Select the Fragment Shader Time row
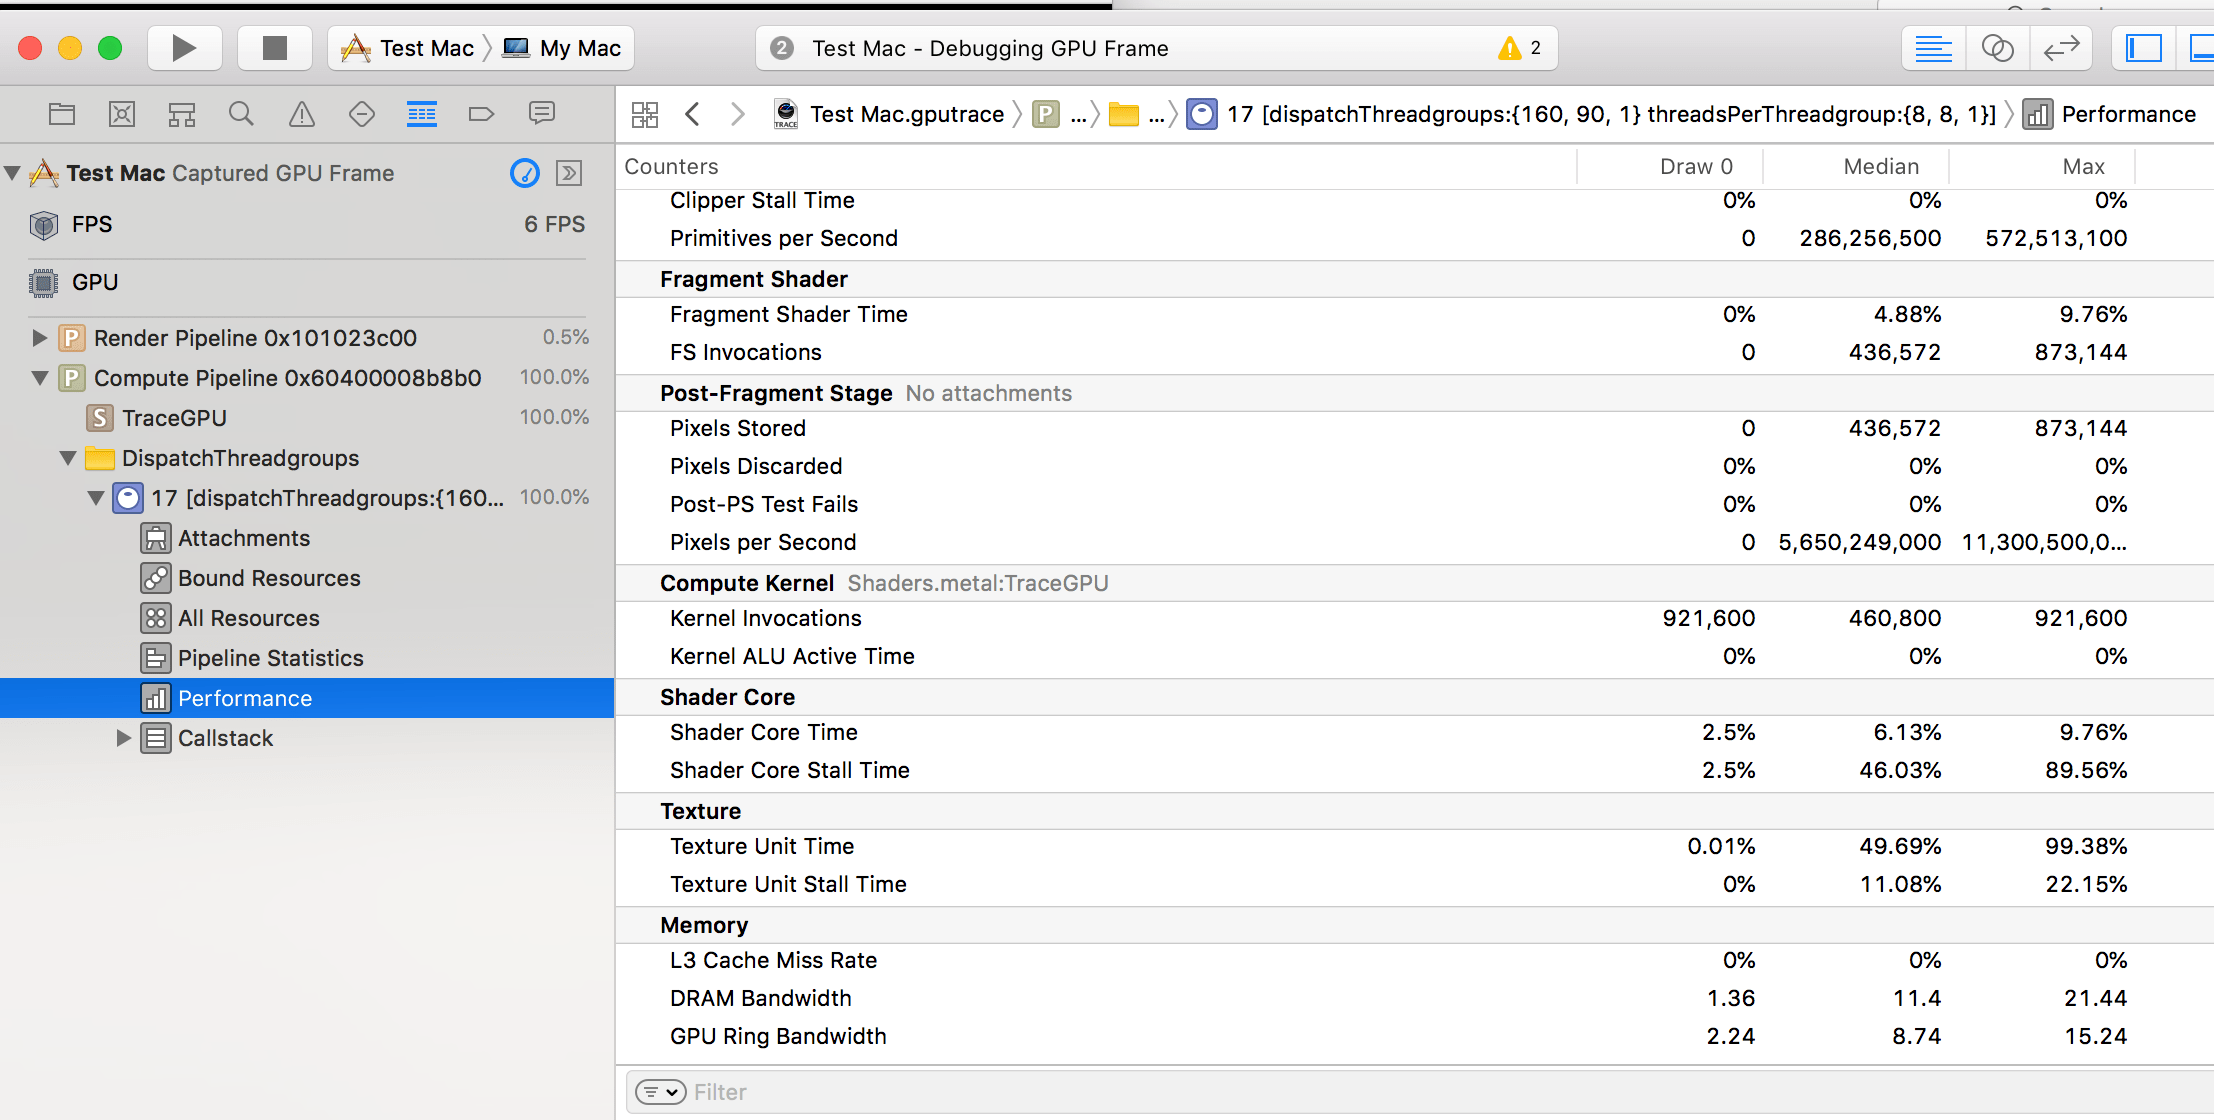 [x=1414, y=314]
